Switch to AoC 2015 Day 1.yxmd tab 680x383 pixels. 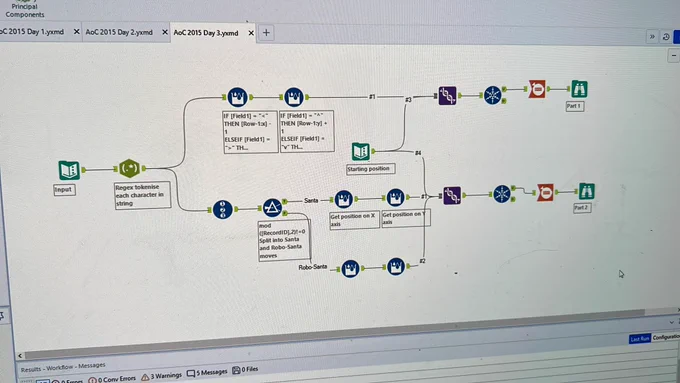(x=32, y=32)
